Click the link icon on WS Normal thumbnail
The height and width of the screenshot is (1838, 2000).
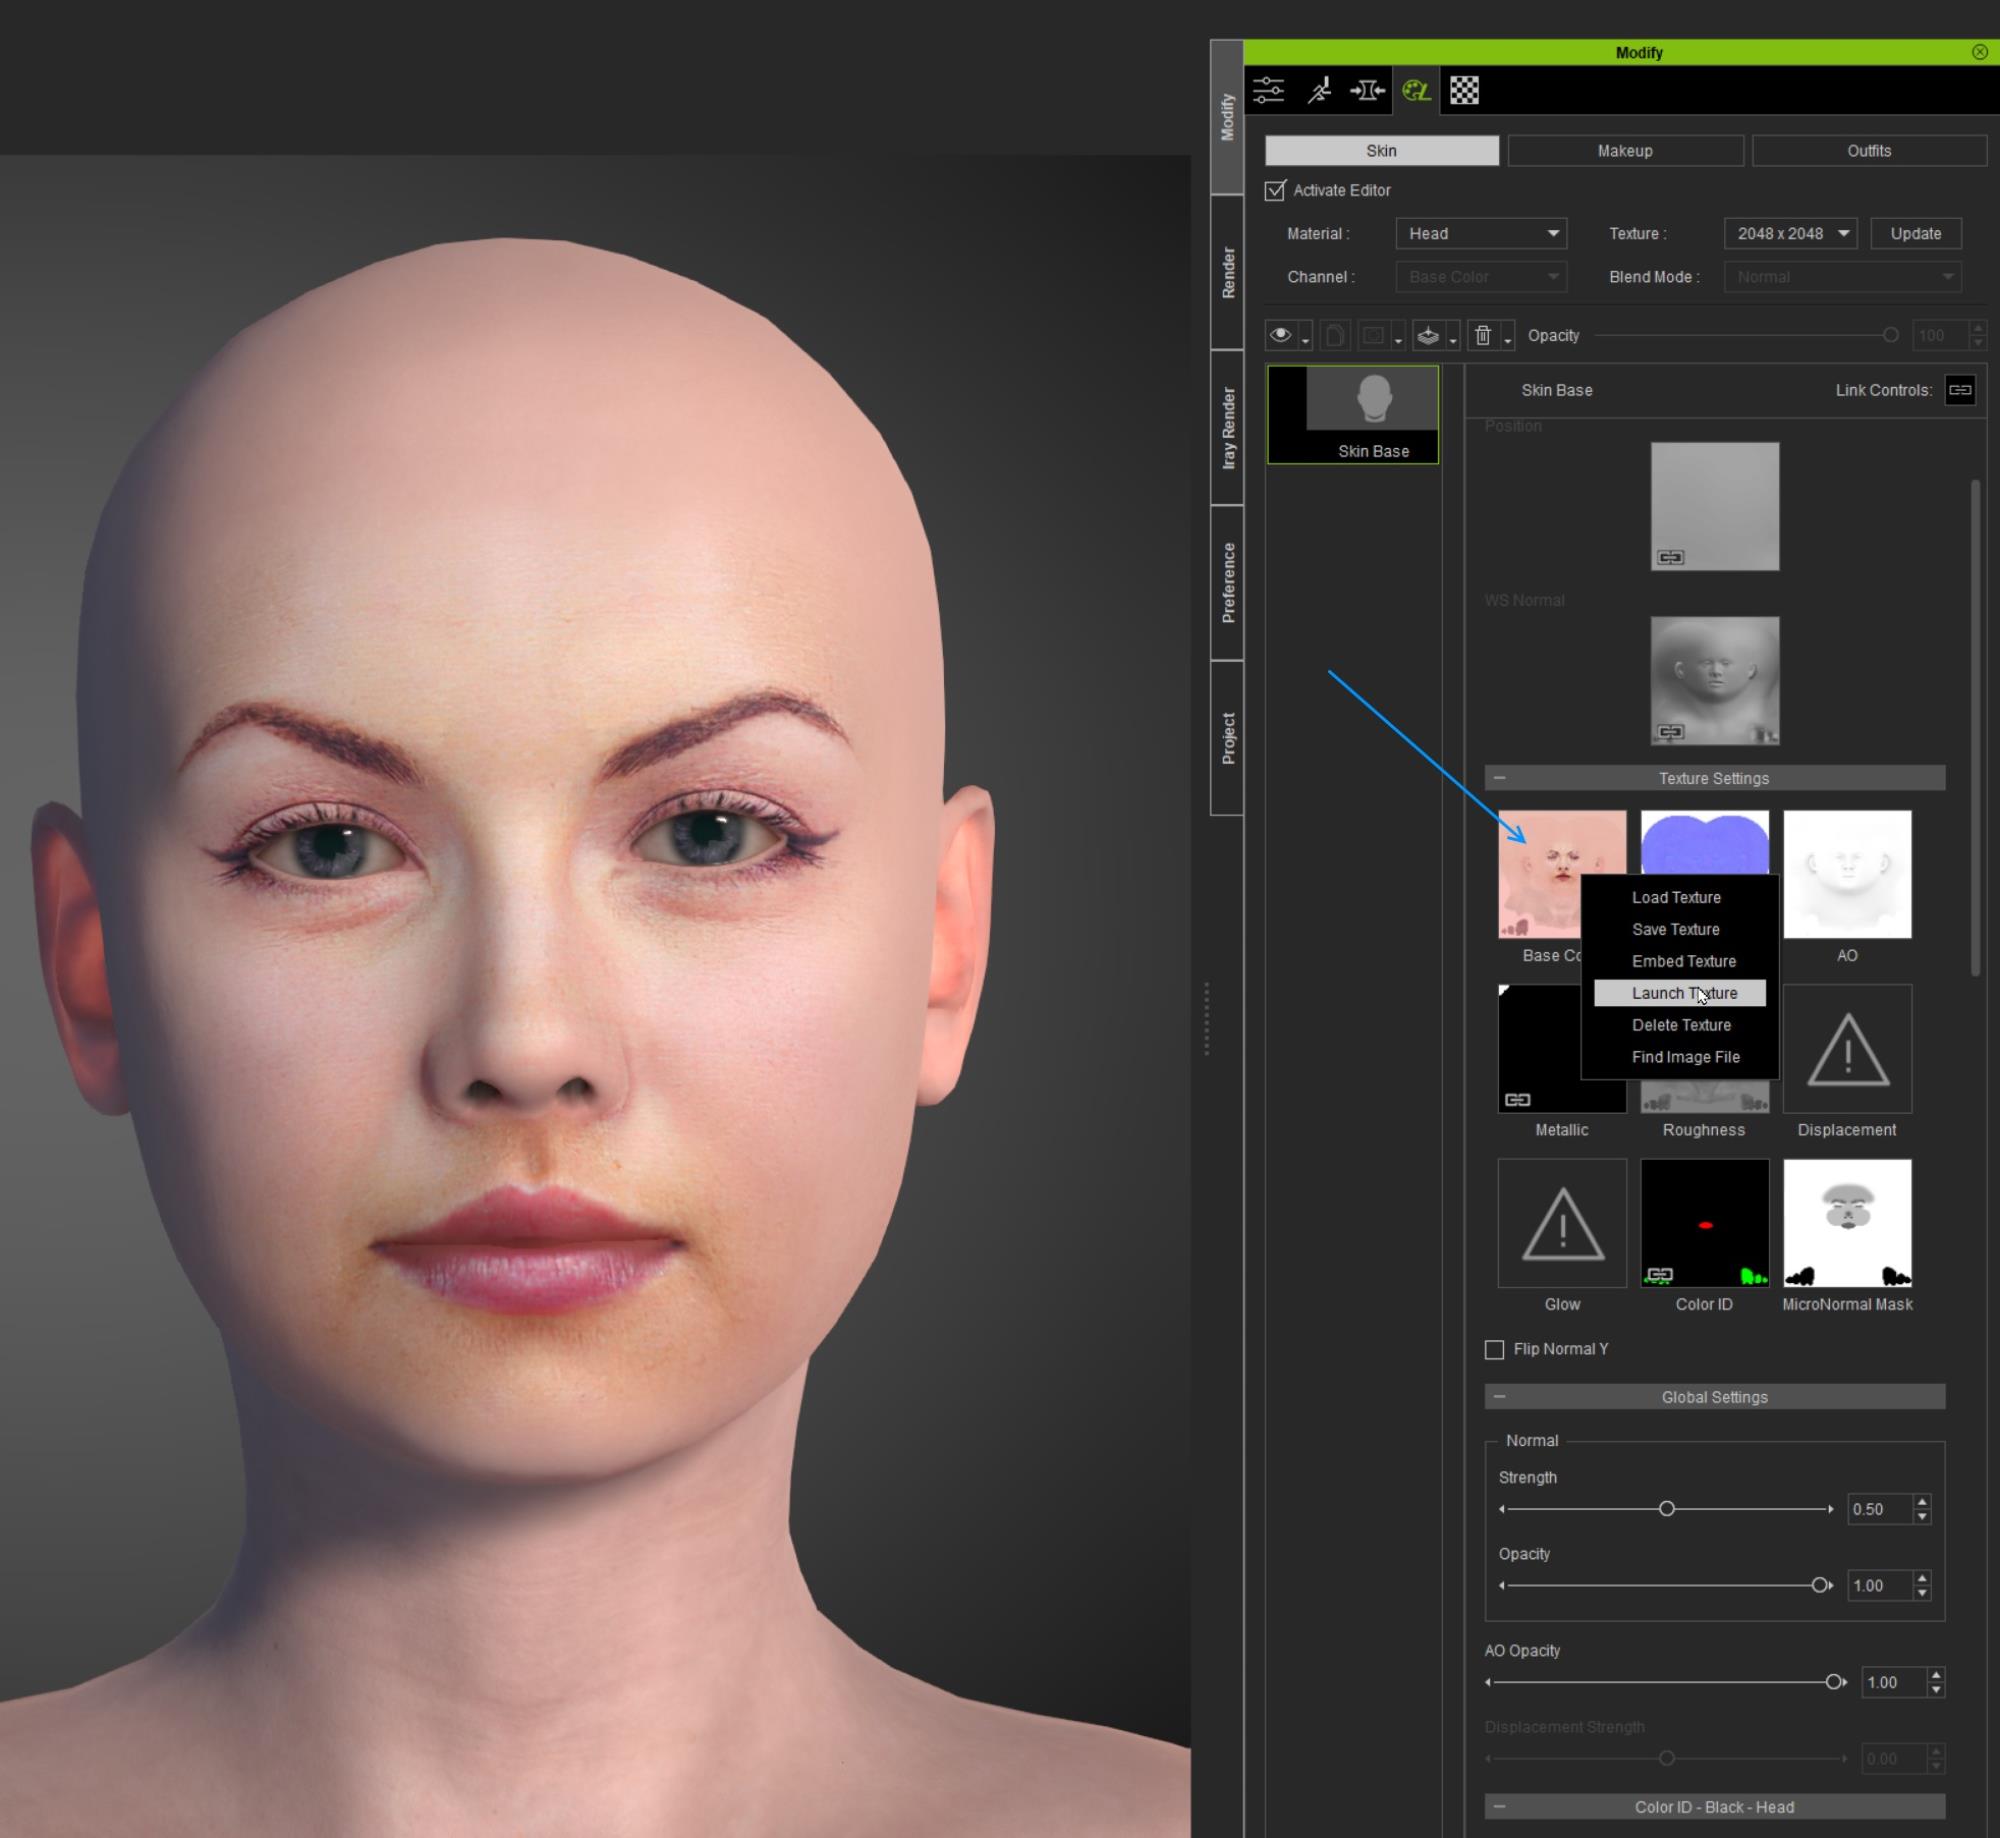[x=1670, y=732]
